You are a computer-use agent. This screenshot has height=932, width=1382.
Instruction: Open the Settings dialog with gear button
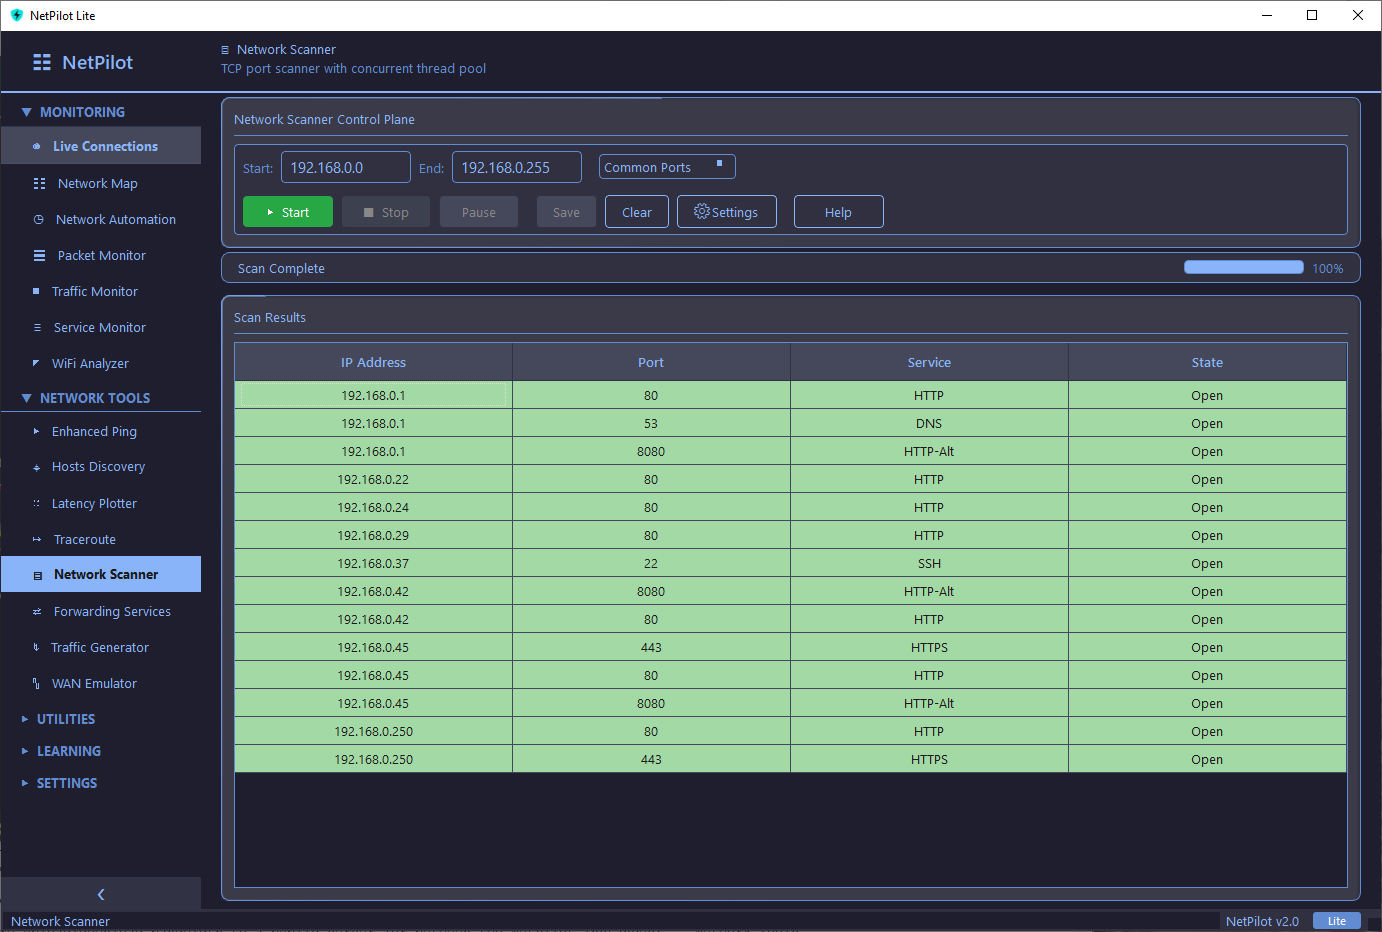(726, 211)
